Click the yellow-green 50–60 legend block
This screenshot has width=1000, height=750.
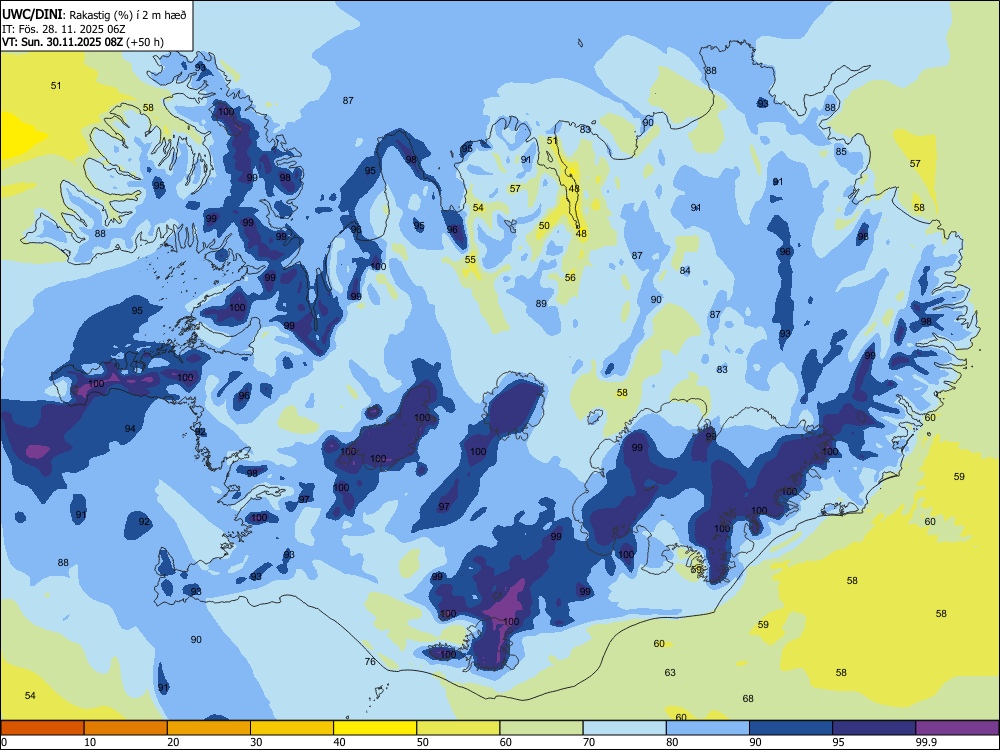[458, 728]
